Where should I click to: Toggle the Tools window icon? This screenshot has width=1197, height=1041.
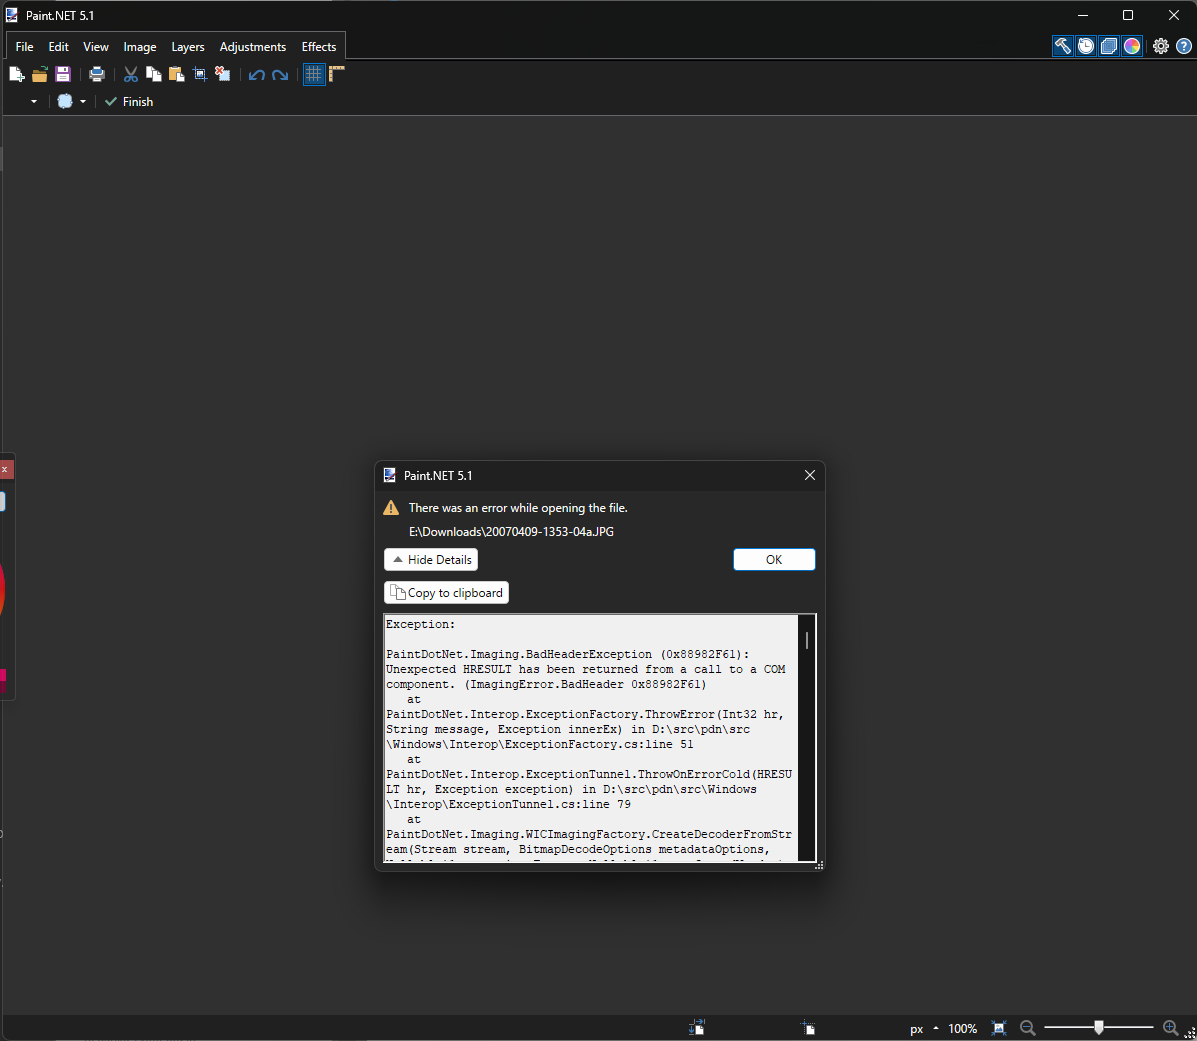[x=1063, y=47]
